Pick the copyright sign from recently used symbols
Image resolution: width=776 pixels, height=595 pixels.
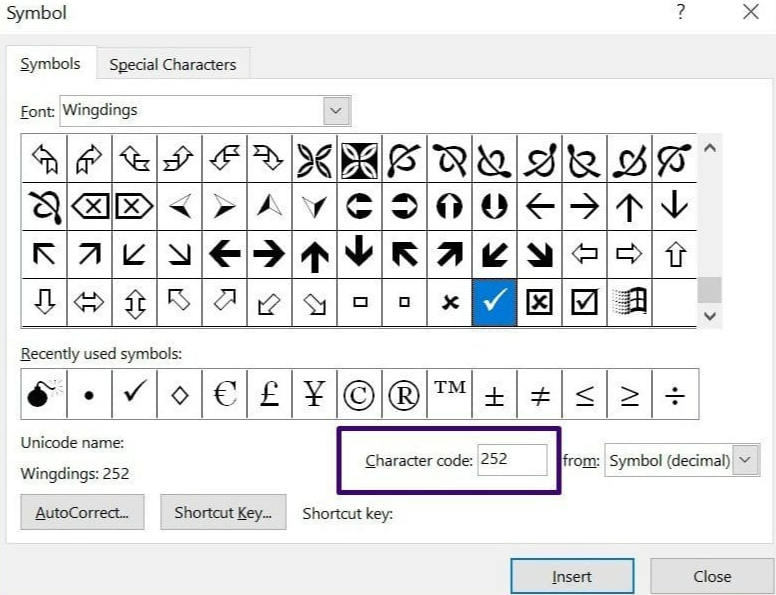point(359,394)
